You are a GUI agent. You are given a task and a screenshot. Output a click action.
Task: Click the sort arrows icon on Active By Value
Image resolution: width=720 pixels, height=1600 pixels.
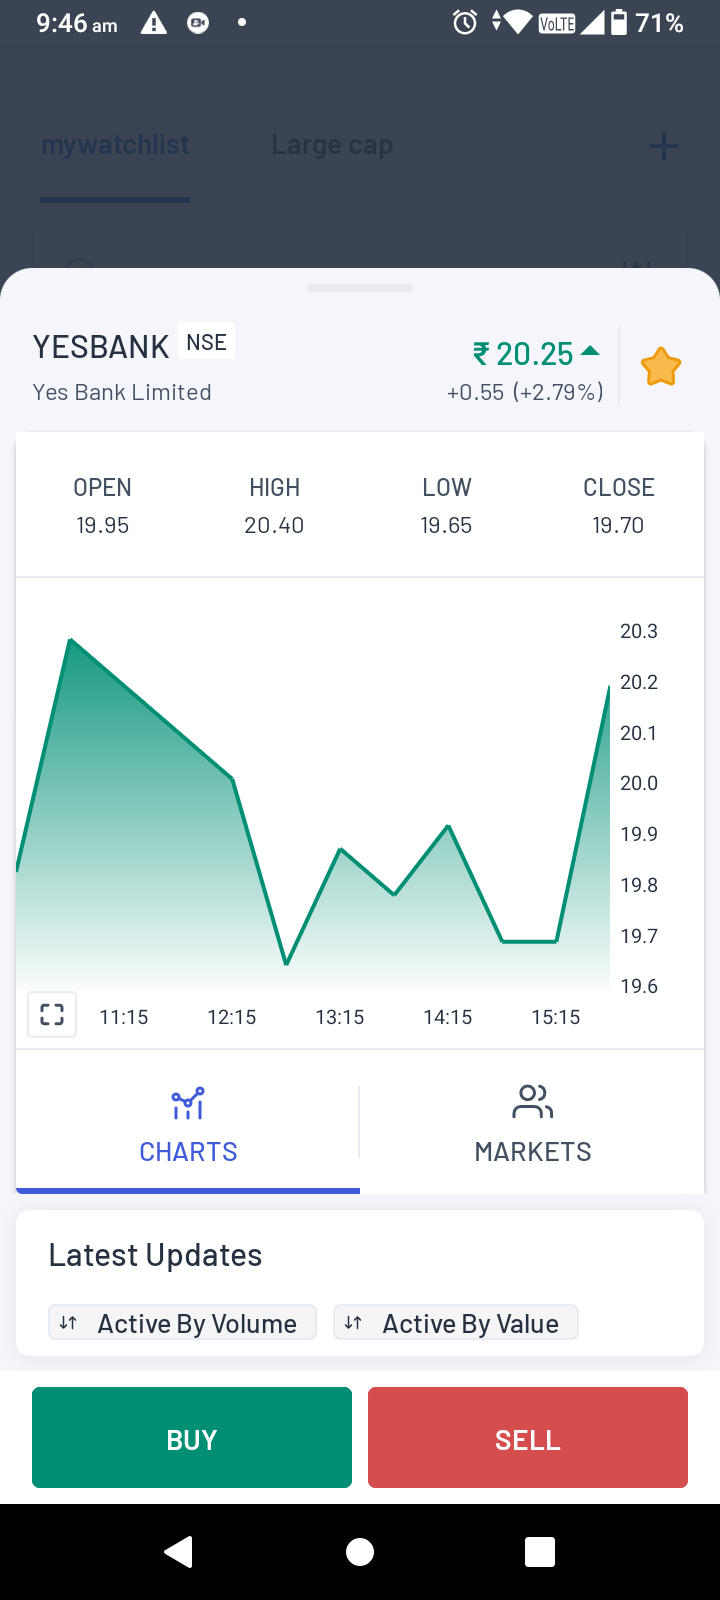coord(353,1323)
